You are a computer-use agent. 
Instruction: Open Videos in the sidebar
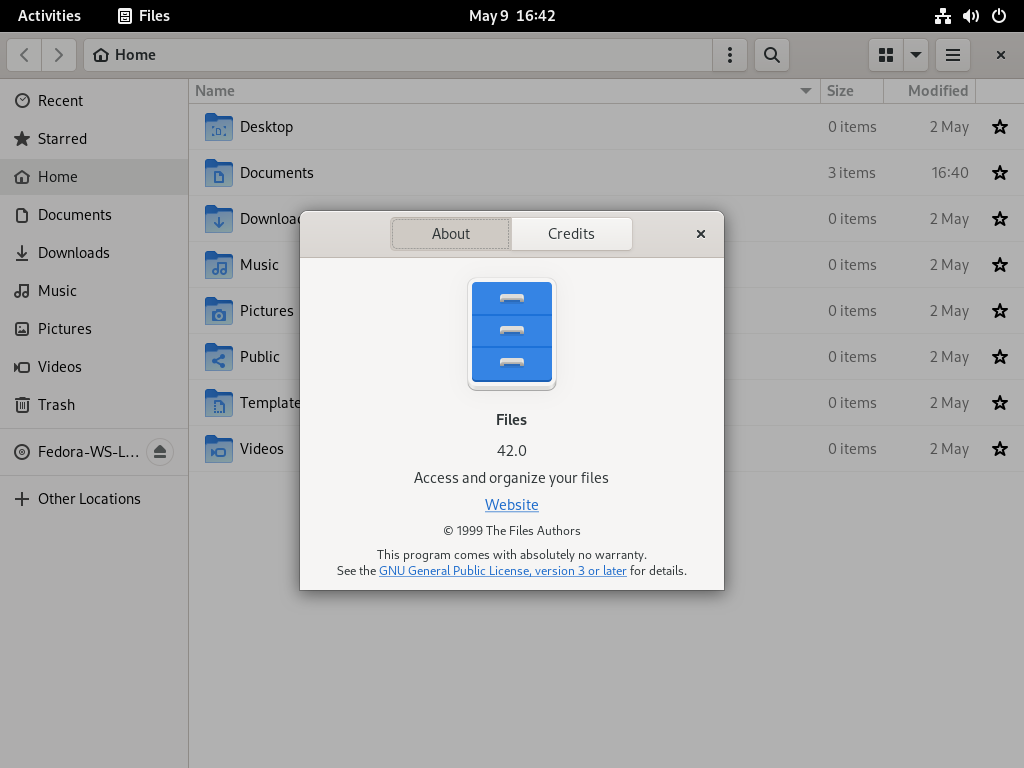tap(94, 366)
